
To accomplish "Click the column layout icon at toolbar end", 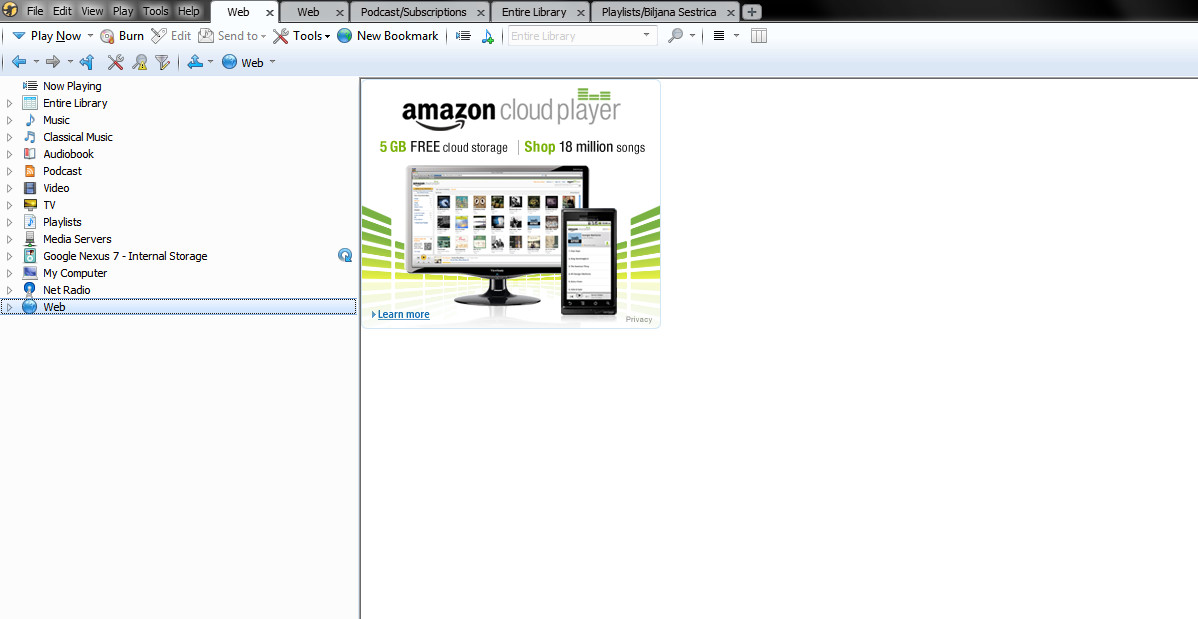I will point(759,36).
